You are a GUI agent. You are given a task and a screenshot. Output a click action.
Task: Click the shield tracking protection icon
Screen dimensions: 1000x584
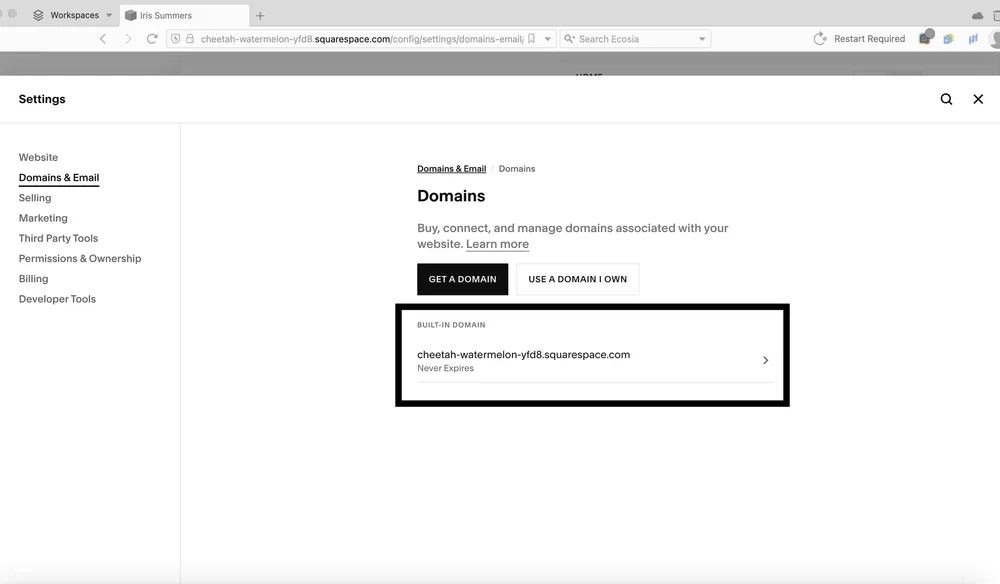[x=176, y=39]
